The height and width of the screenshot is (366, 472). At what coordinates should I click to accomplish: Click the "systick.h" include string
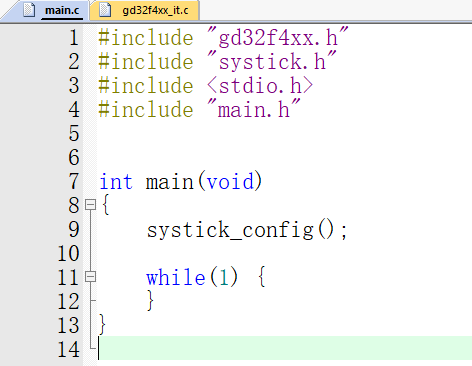click(x=272, y=61)
